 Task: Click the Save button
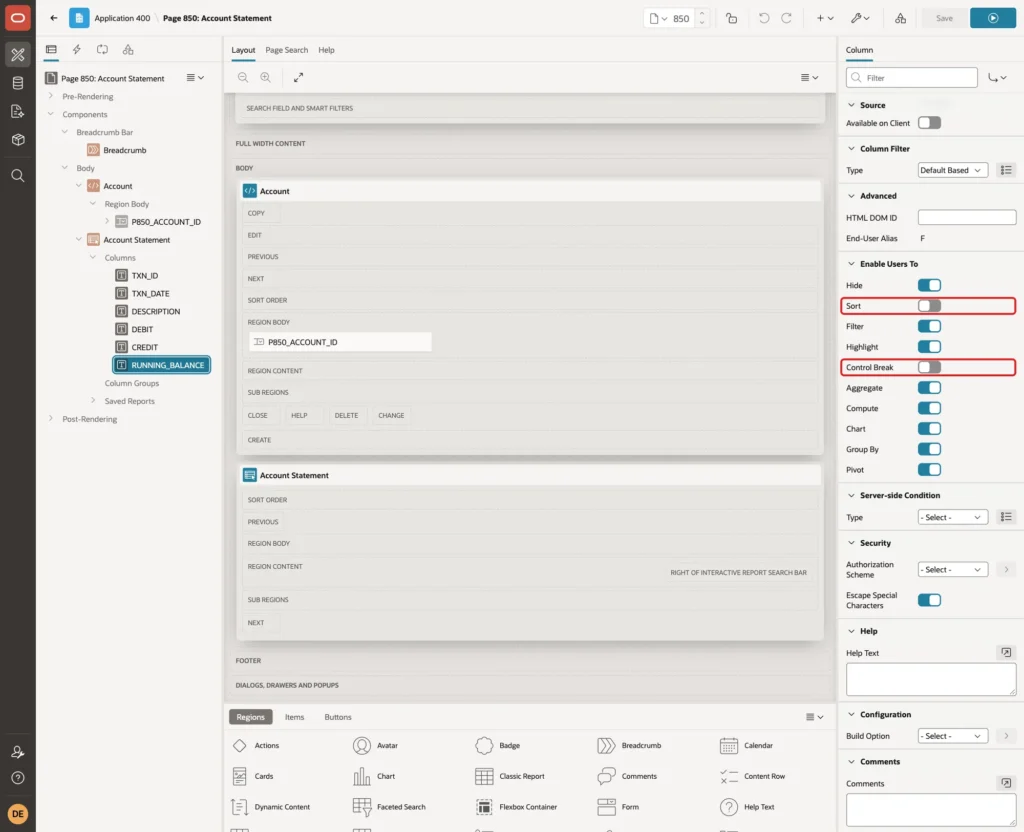(944, 18)
